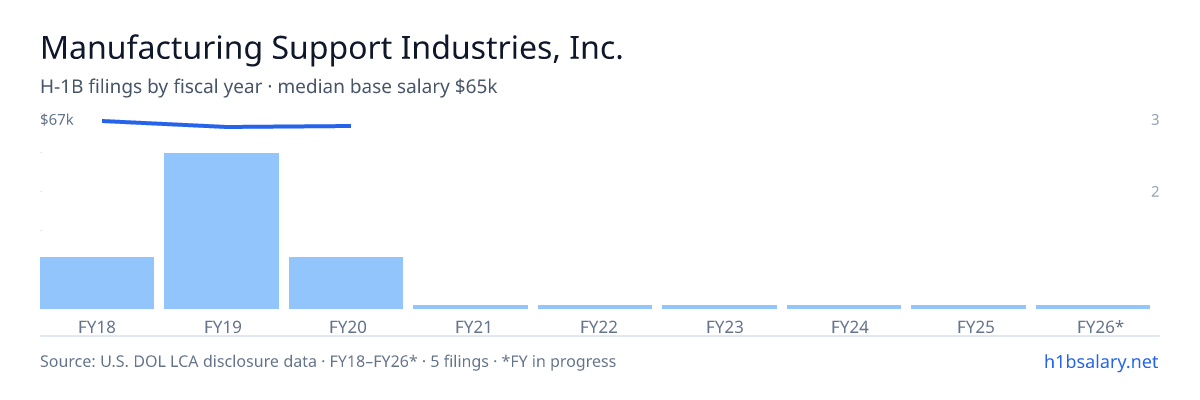The image size is (1200, 400).
Task: Click the thin FY24 bar
Action: (844, 307)
